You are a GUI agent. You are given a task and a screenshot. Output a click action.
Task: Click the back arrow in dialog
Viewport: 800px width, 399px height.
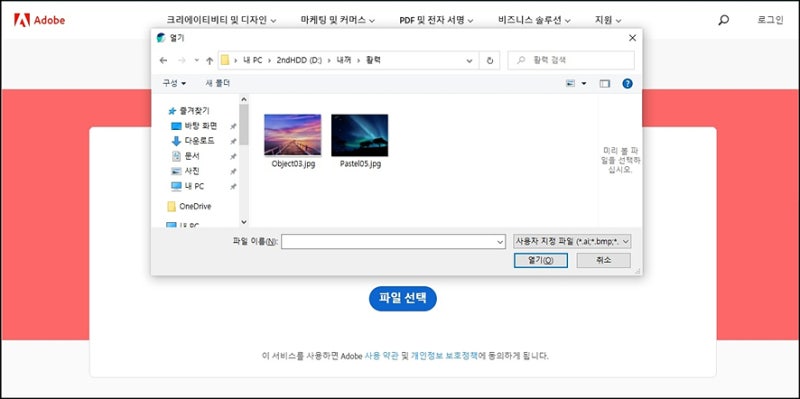click(163, 60)
